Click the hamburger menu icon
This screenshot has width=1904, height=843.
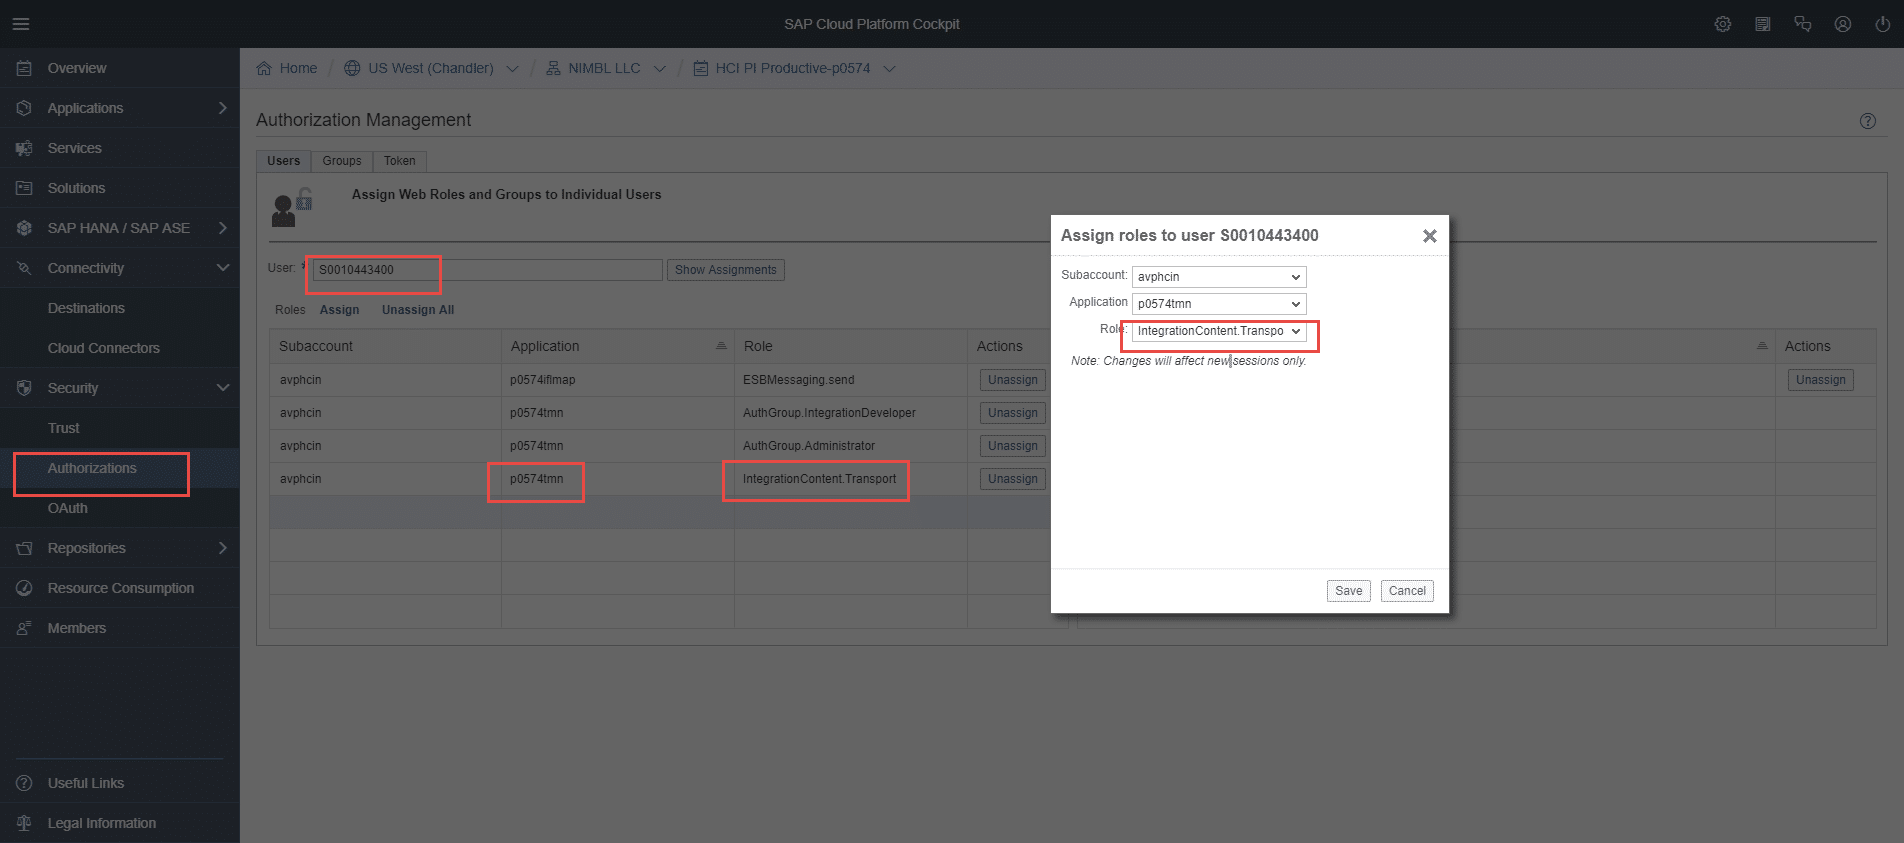click(21, 24)
